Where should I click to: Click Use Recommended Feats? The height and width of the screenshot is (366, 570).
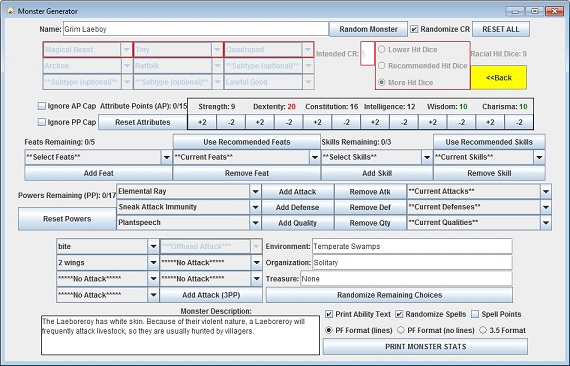point(246,142)
